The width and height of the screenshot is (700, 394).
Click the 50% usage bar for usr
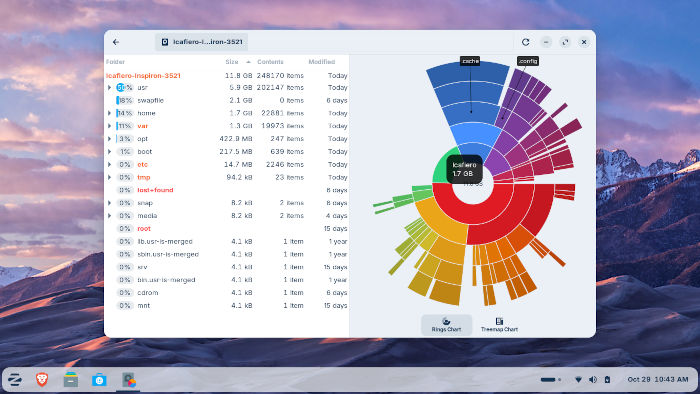pyautogui.click(x=125, y=87)
